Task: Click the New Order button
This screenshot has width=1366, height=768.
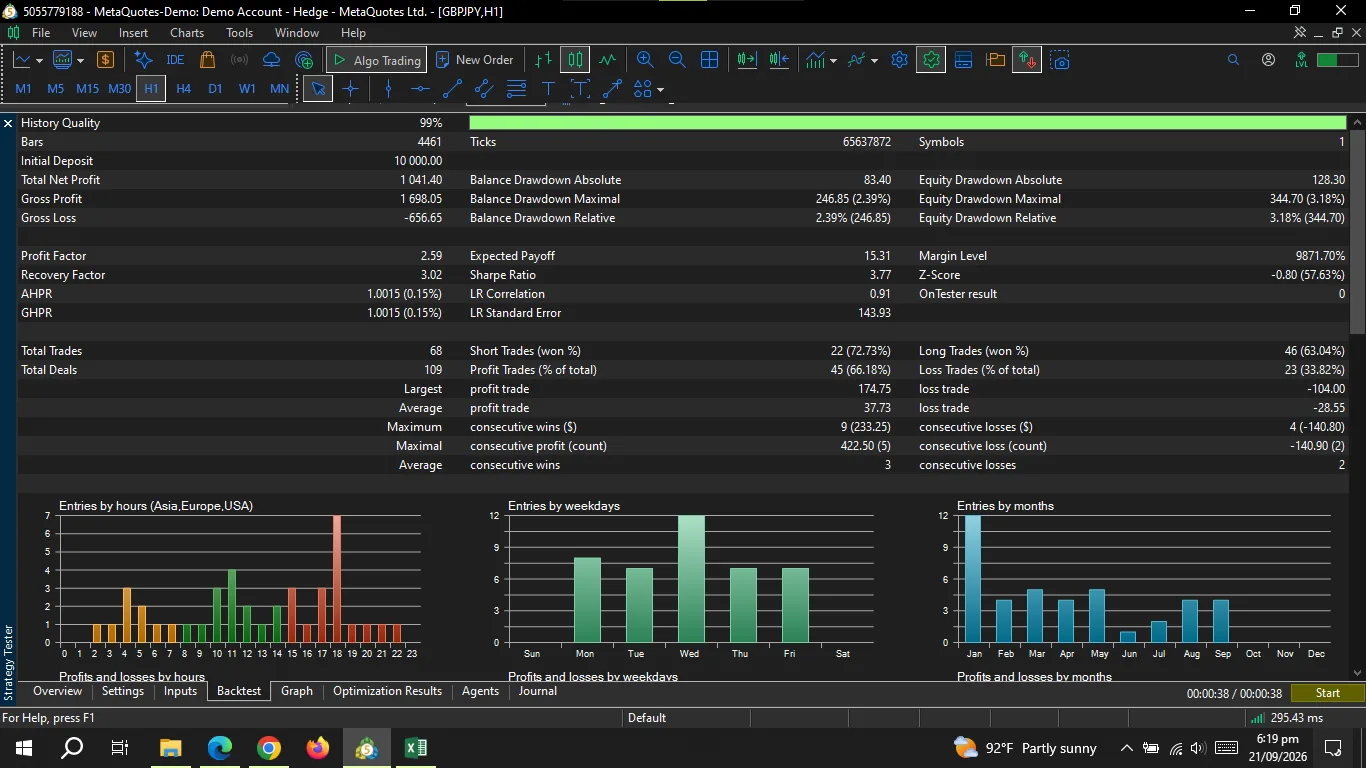Action: tap(474, 60)
